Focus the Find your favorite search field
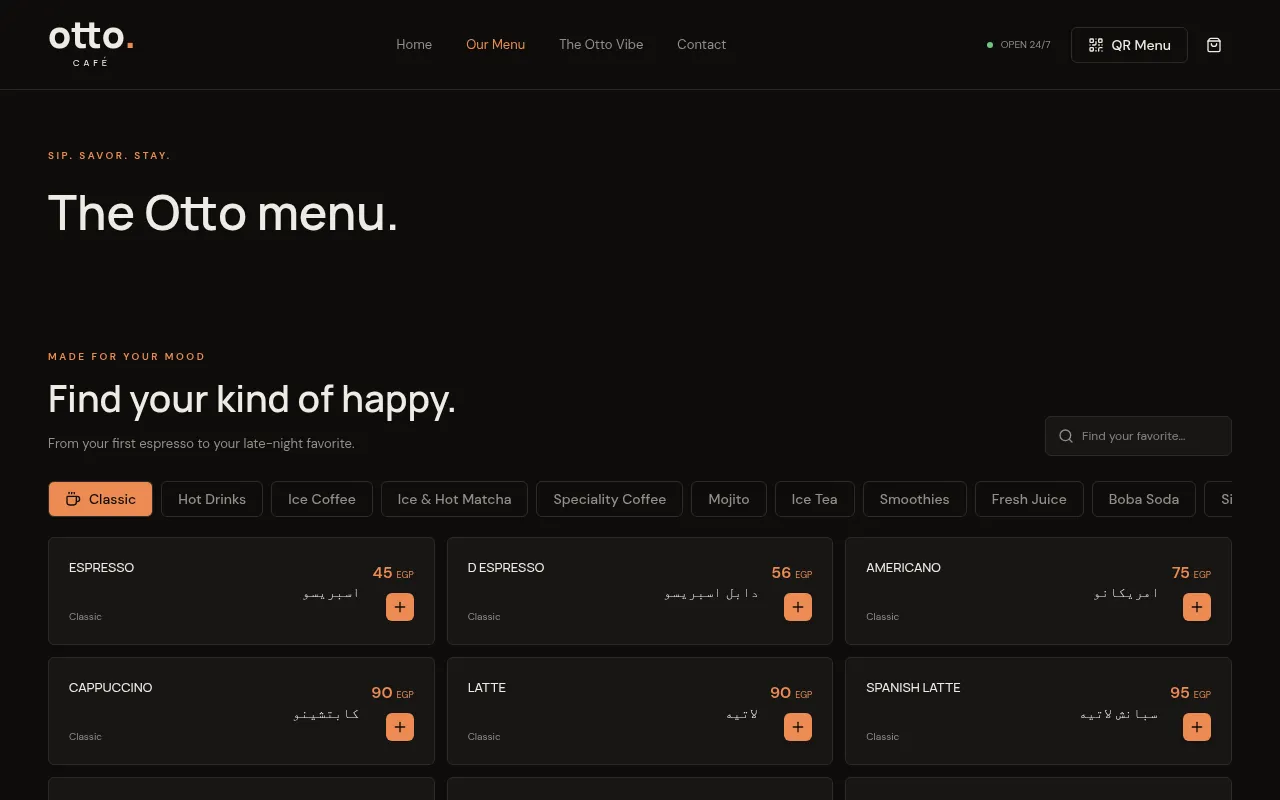 pos(1138,436)
